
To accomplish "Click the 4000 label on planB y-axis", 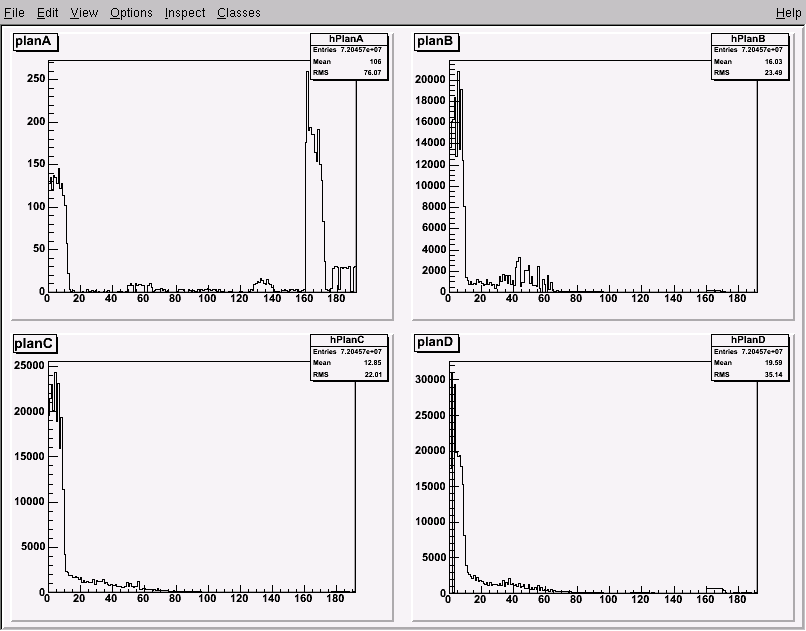I will (434, 250).
